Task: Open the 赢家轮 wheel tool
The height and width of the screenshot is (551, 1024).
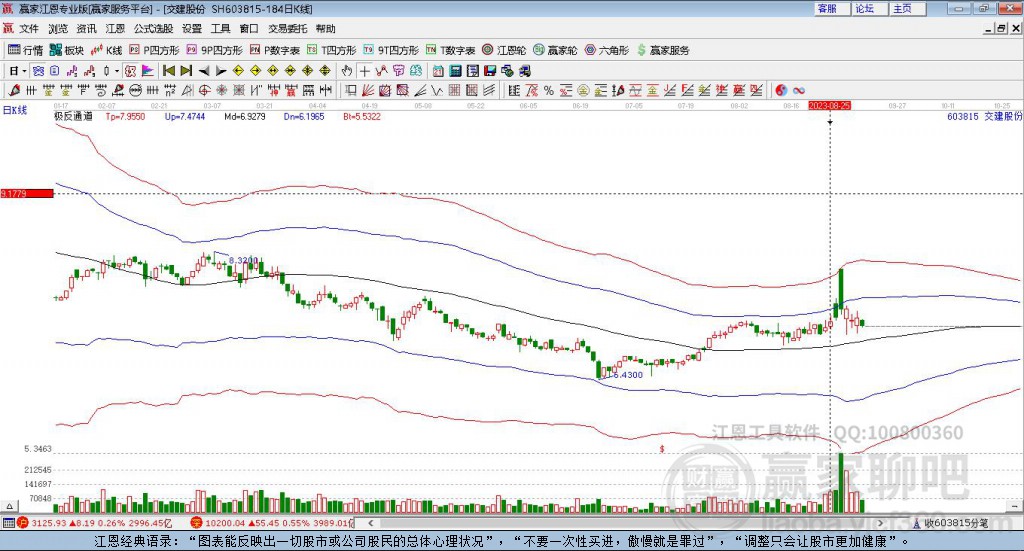Action: pos(555,50)
